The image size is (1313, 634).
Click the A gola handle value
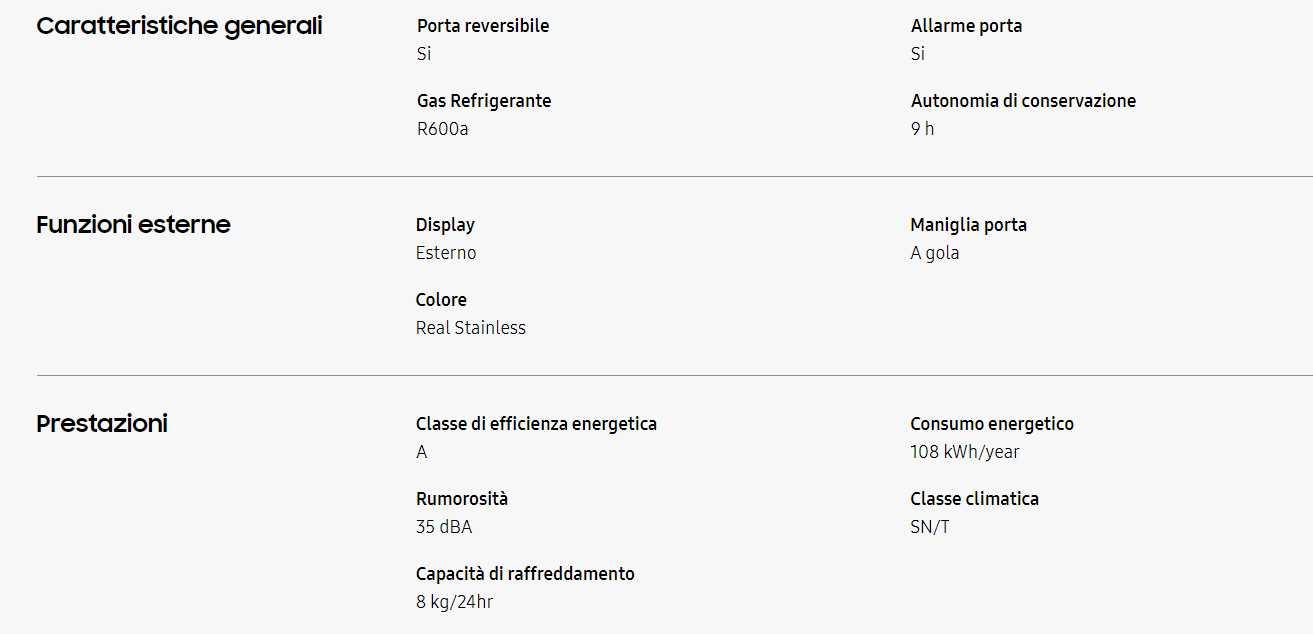[x=934, y=253]
